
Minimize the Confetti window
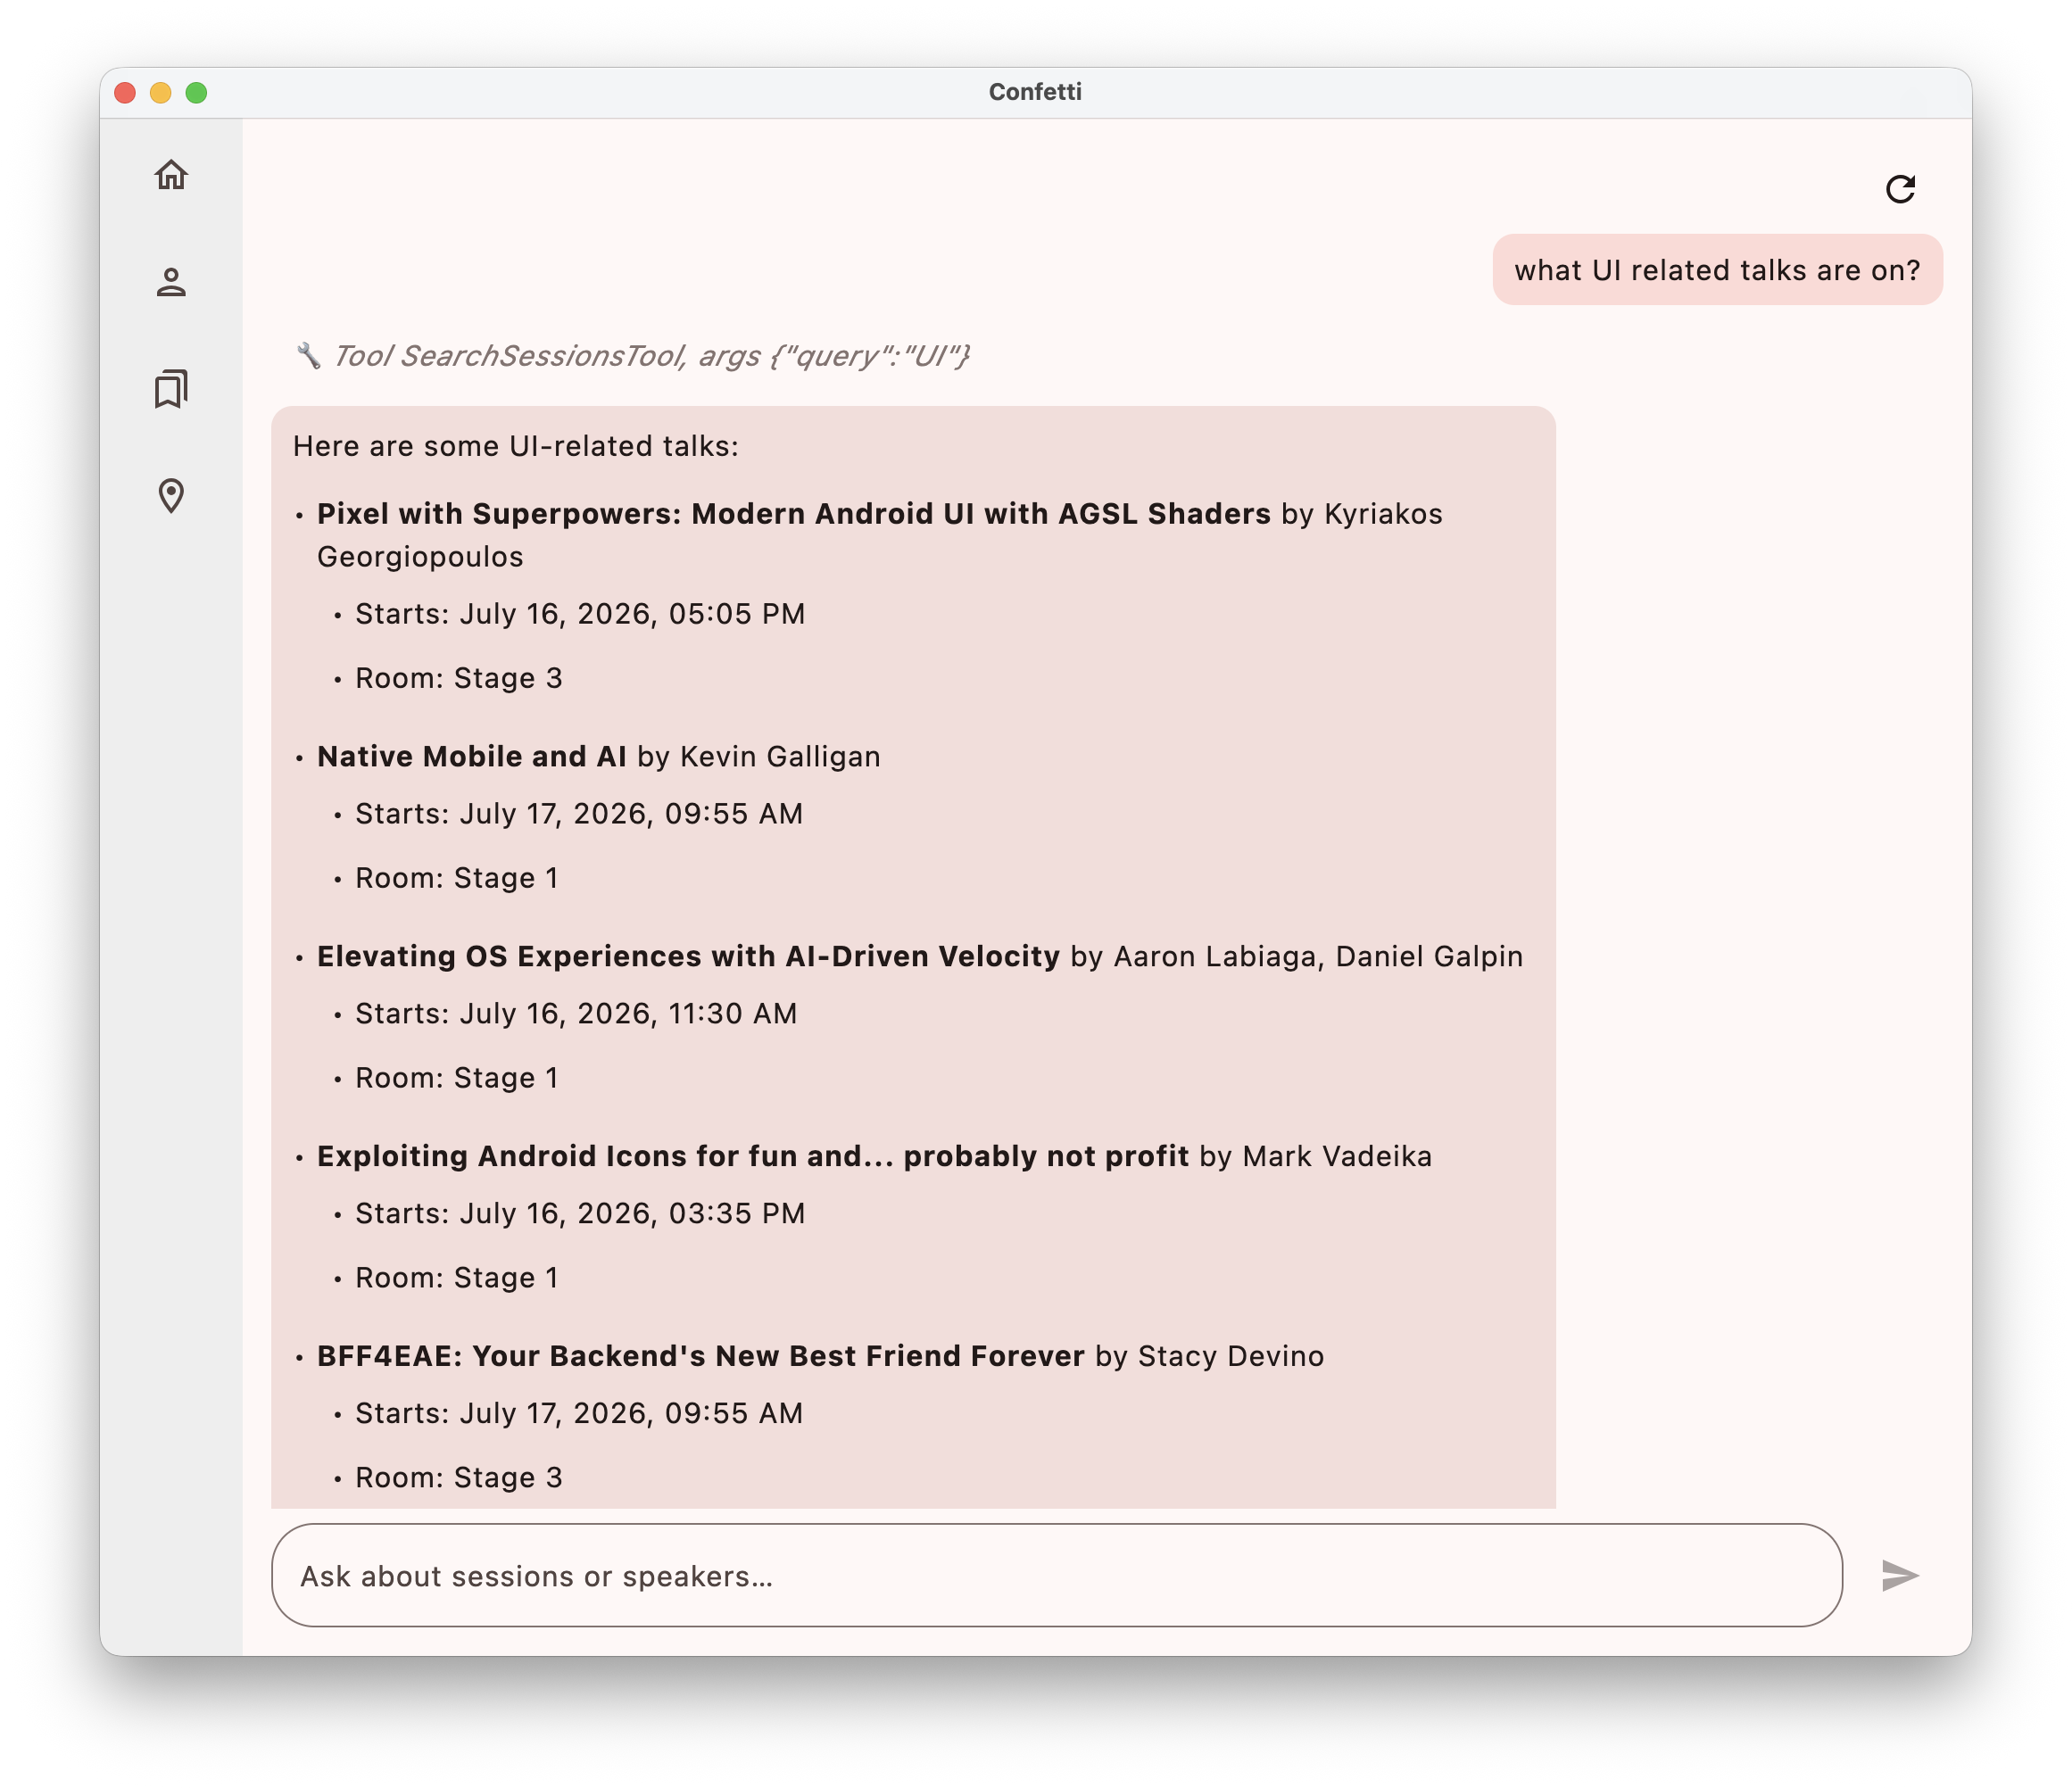click(x=160, y=93)
